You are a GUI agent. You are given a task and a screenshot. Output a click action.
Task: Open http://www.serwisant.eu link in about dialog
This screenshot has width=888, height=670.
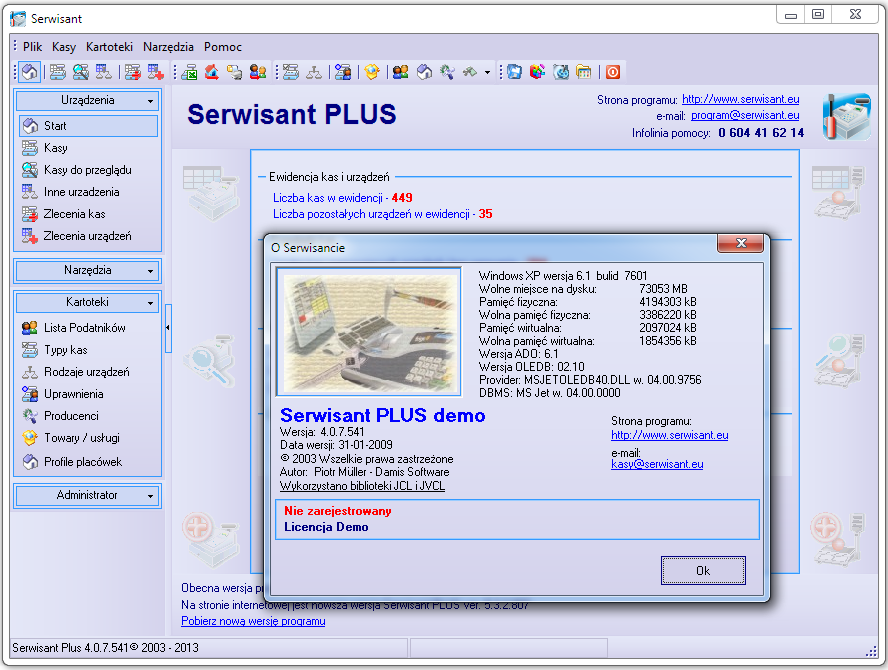(669, 435)
